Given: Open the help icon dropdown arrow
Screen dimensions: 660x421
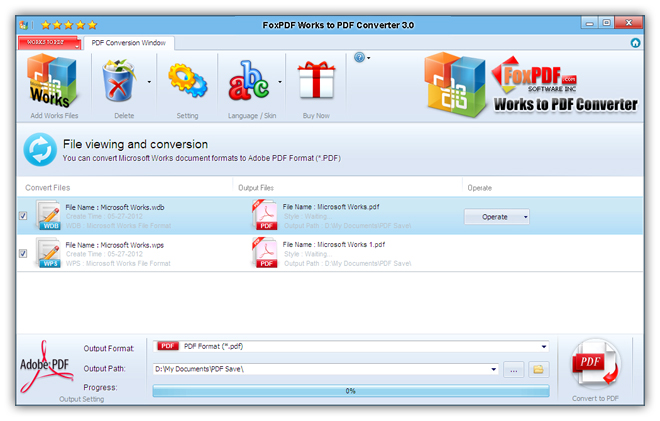Looking at the screenshot, I should pos(369,58).
